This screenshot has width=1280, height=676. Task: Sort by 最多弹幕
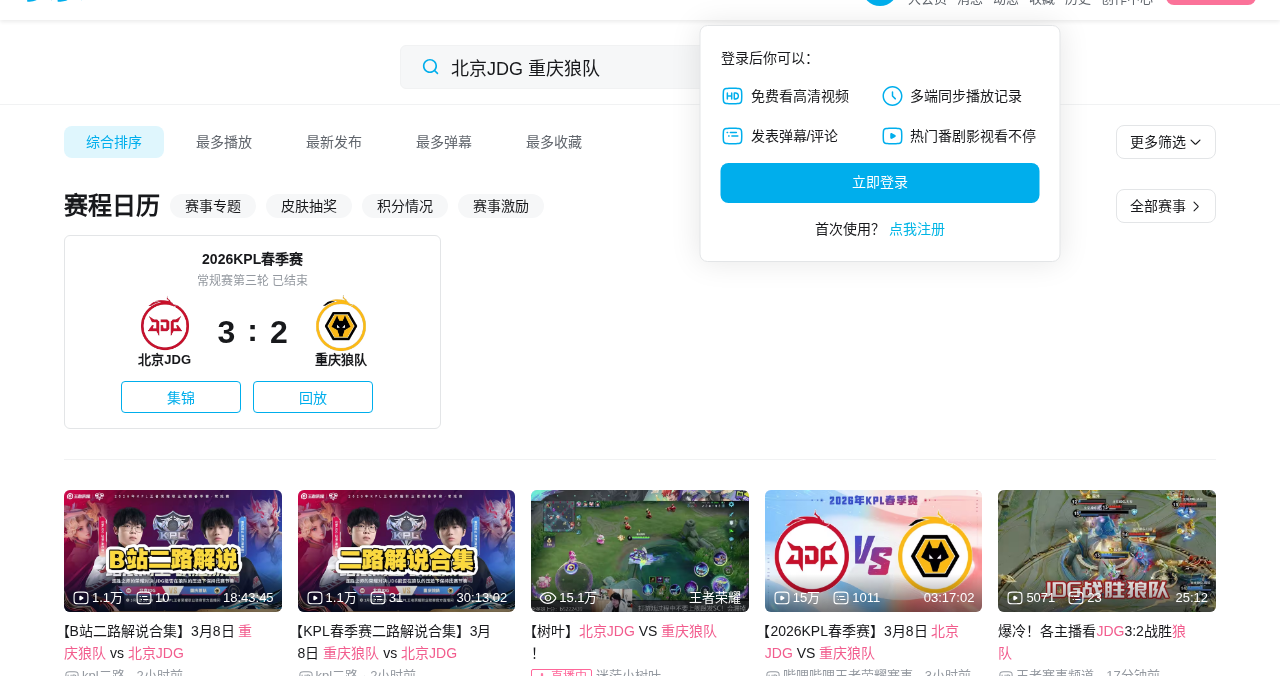coord(444,142)
